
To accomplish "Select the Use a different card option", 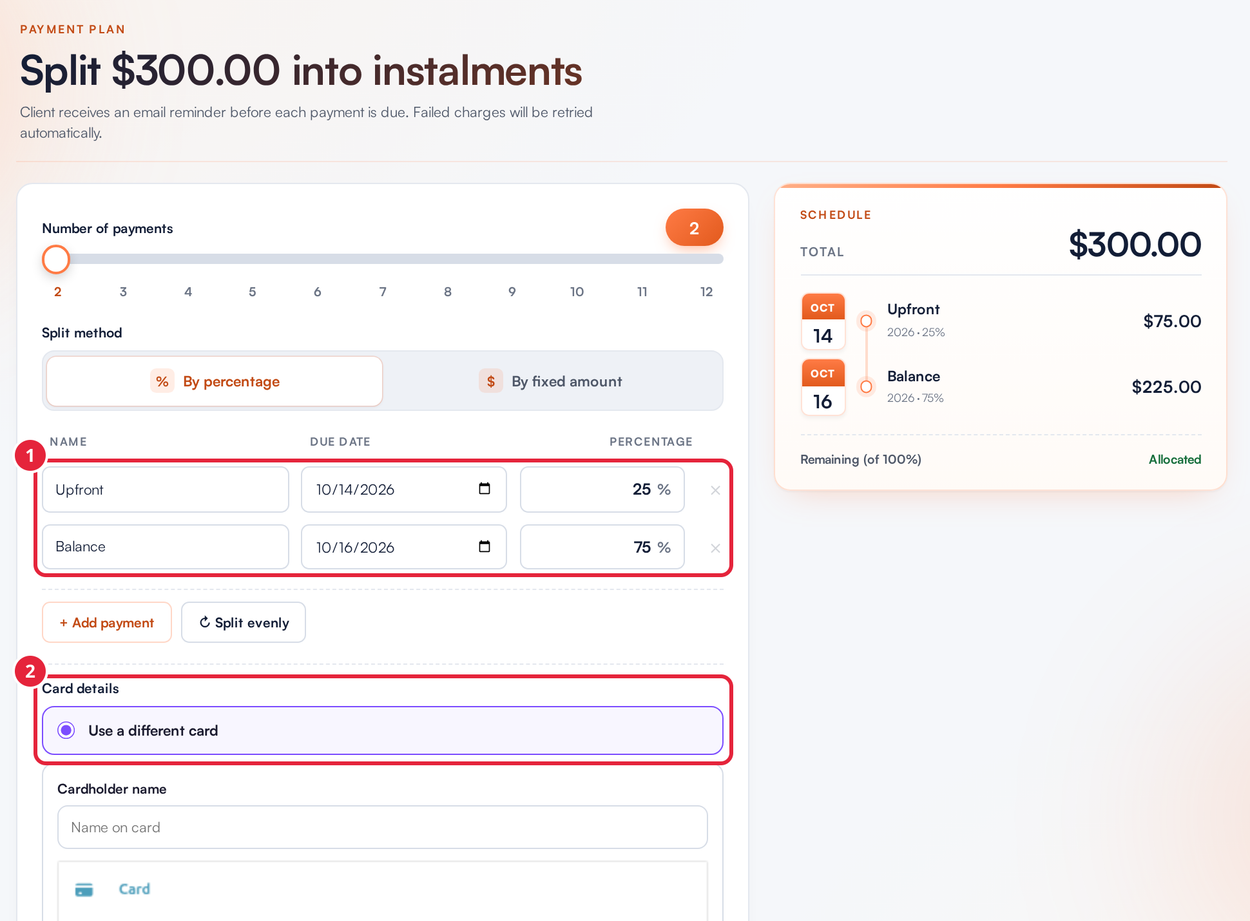I will click(382, 730).
